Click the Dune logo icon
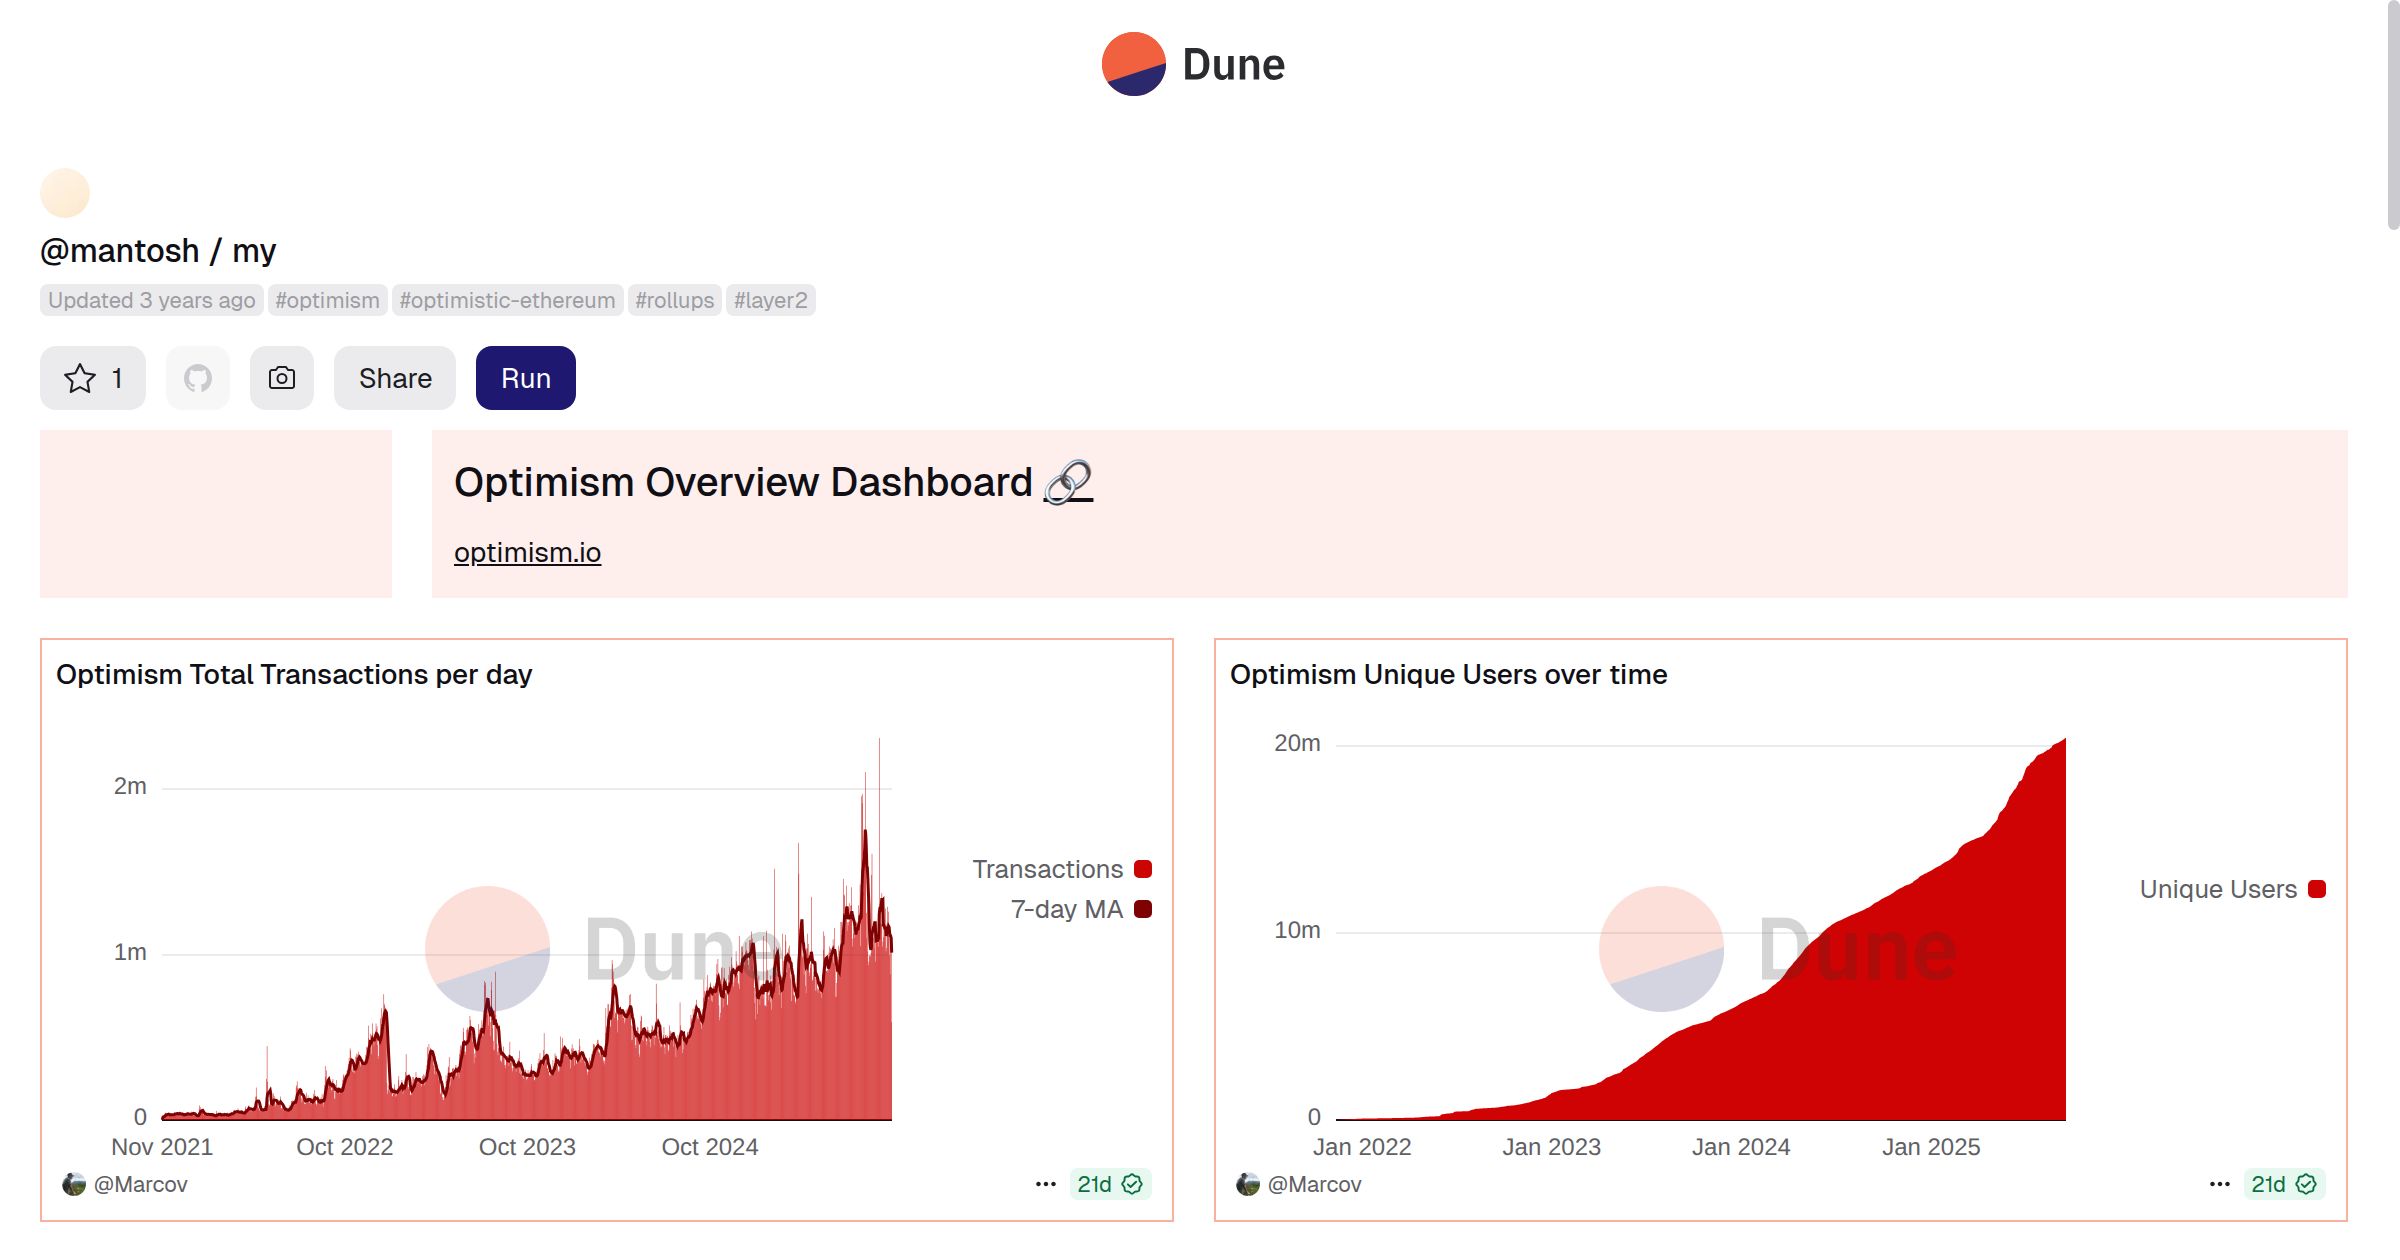 click(1133, 64)
